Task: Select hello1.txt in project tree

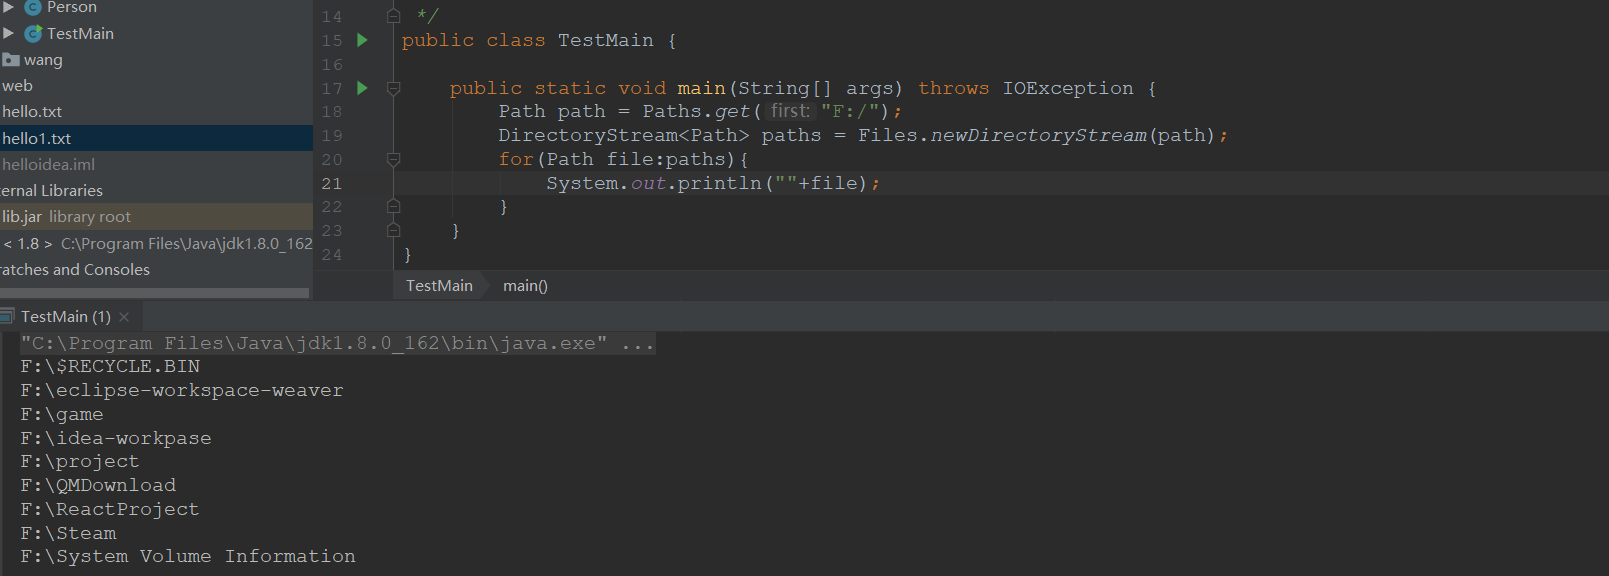Action: pyautogui.click(x=156, y=138)
